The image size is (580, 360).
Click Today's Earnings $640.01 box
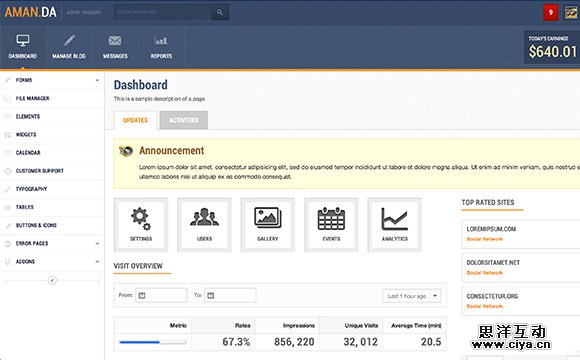point(552,47)
